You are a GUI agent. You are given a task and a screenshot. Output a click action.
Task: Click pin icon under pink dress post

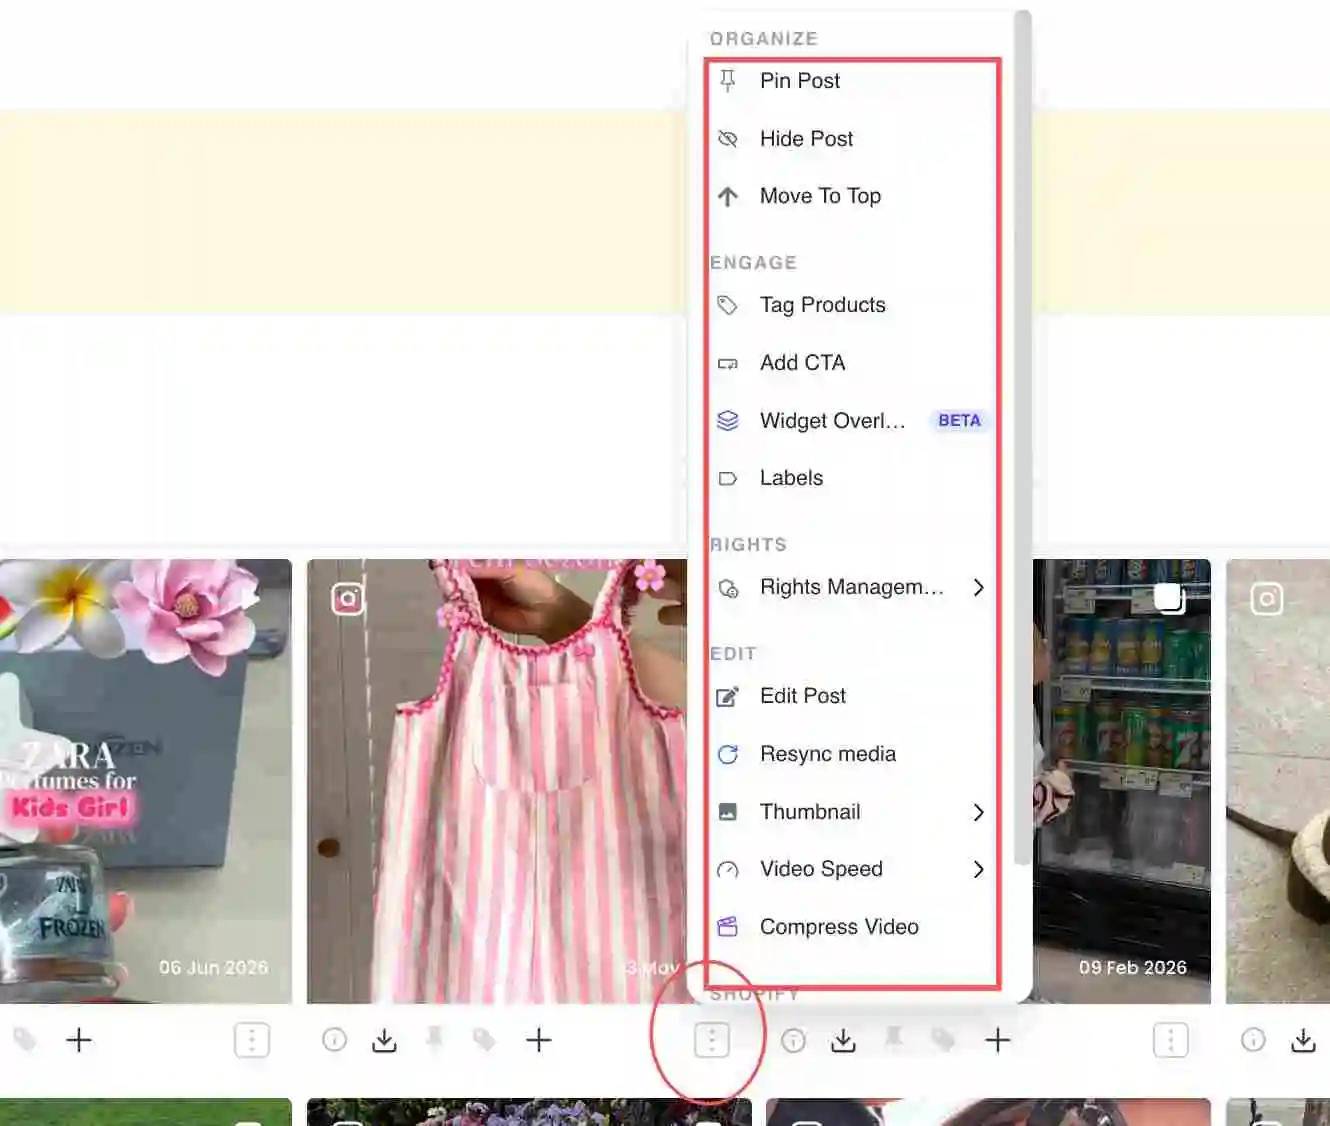tap(434, 1039)
